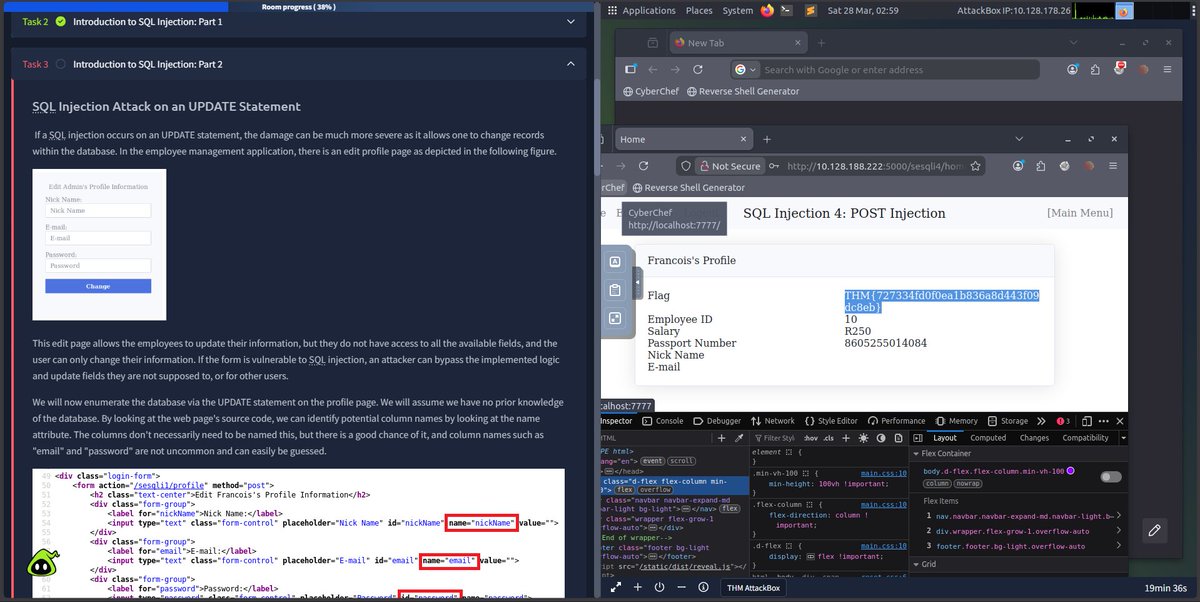The width and height of the screenshot is (1200, 602).
Task: Open flex item footer.footer arrow
Action: [1118, 545]
